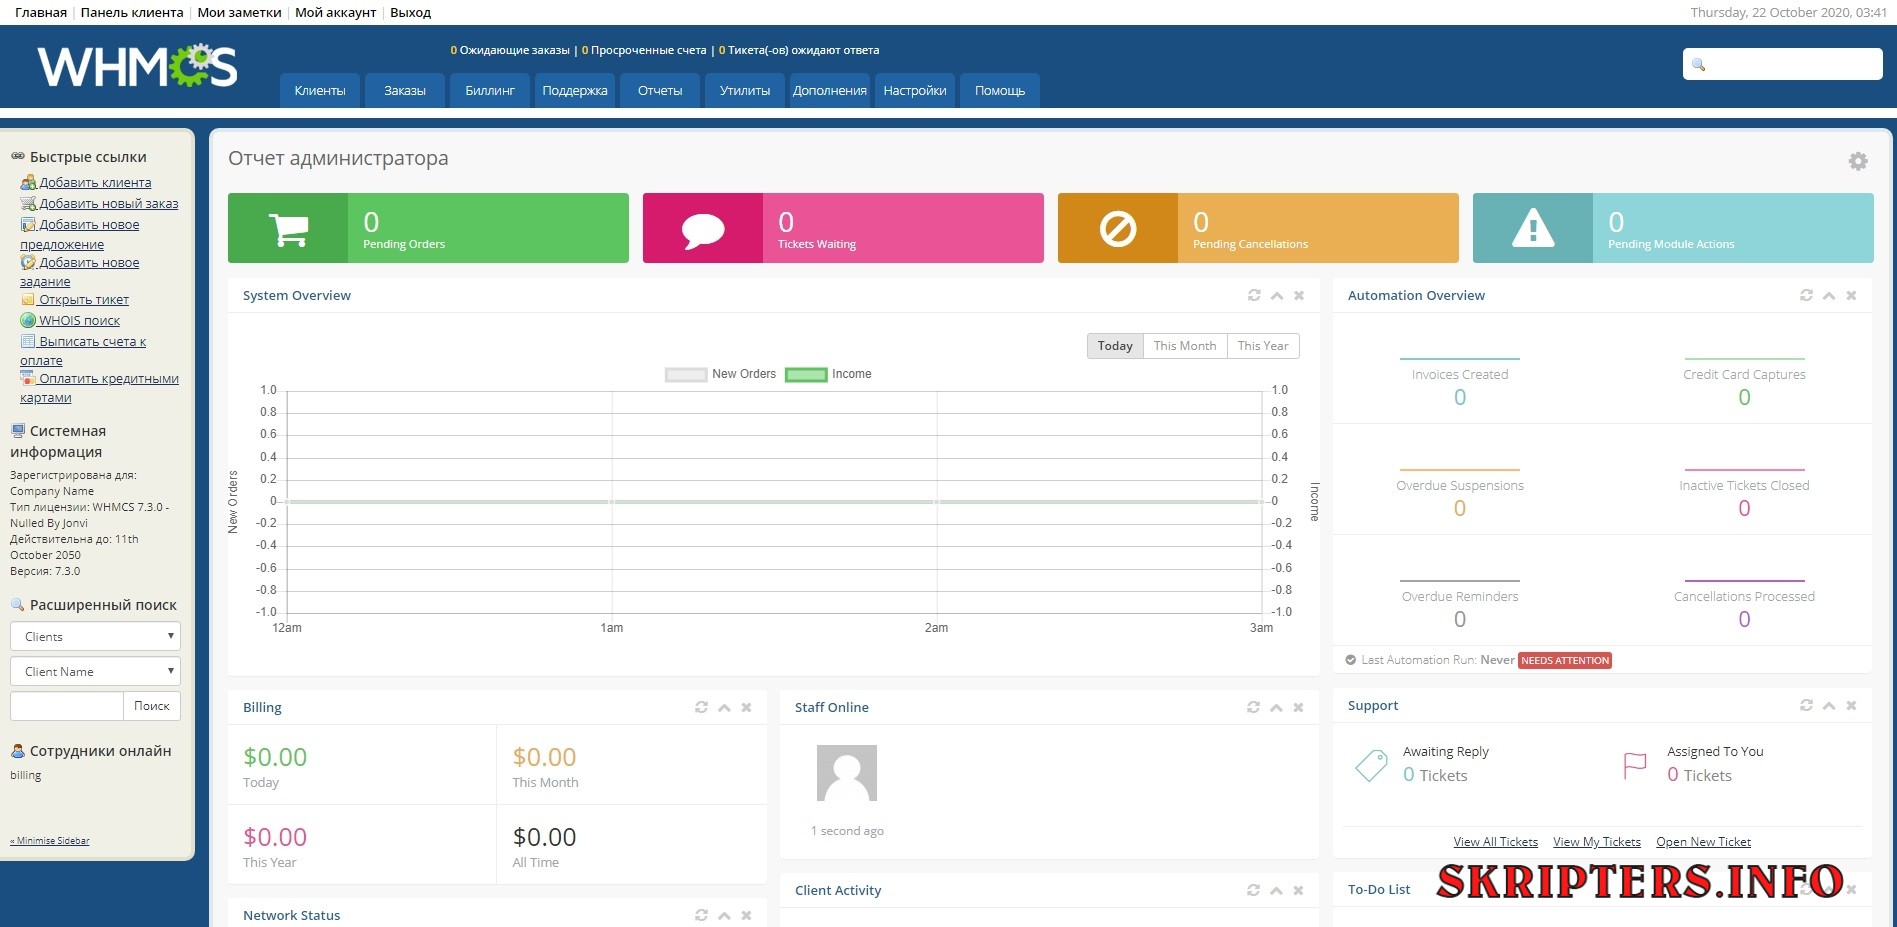Click the staff member avatar thumbnail
This screenshot has height=927, width=1897.
[847, 773]
